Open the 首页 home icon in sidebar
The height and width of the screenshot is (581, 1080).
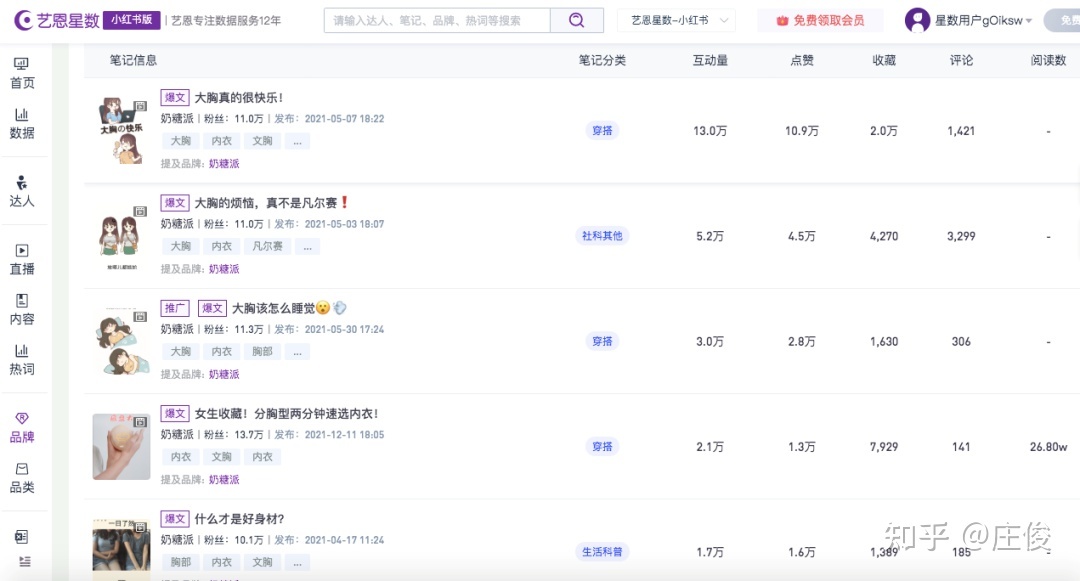click(x=22, y=70)
